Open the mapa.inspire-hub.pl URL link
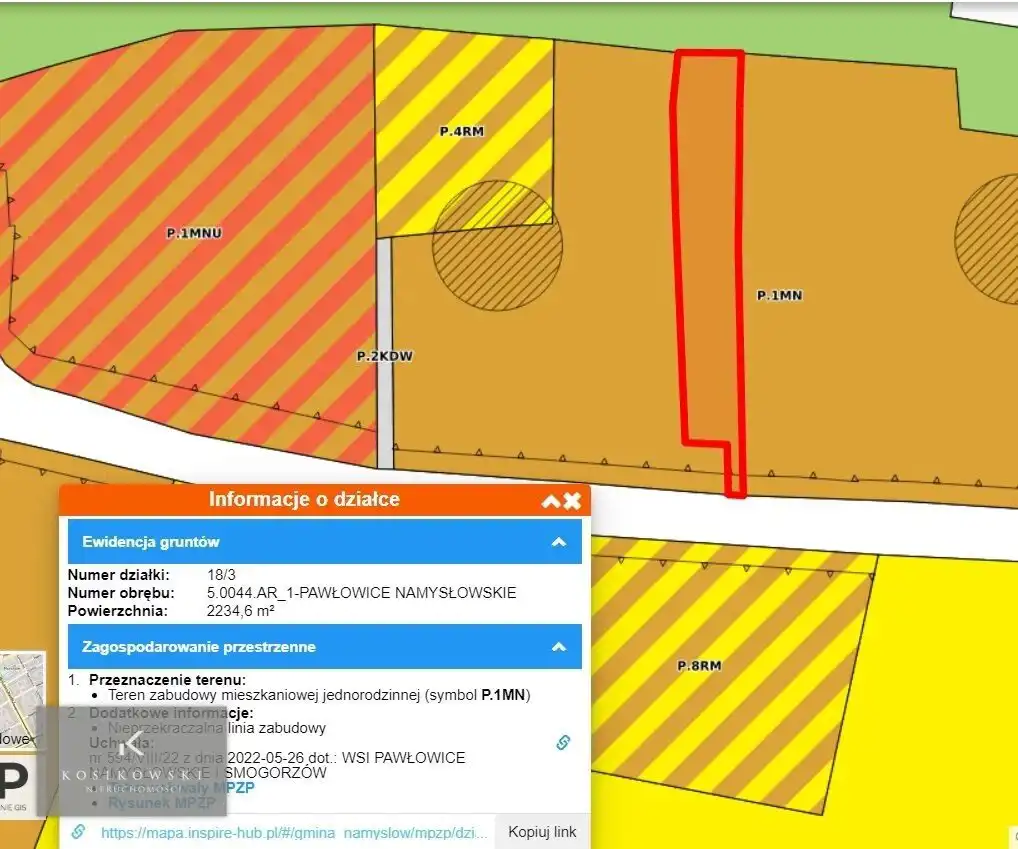The width and height of the screenshot is (1018, 849). pos(294,833)
